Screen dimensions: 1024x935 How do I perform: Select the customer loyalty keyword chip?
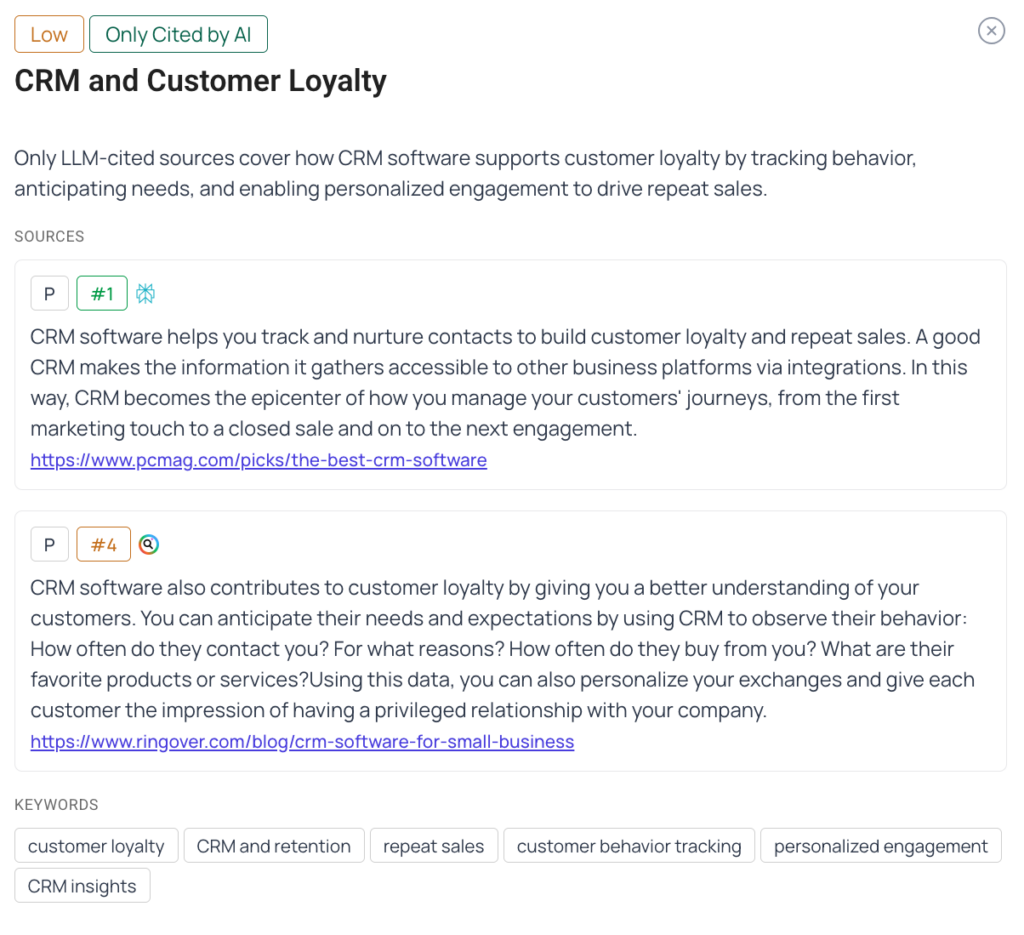click(x=96, y=846)
